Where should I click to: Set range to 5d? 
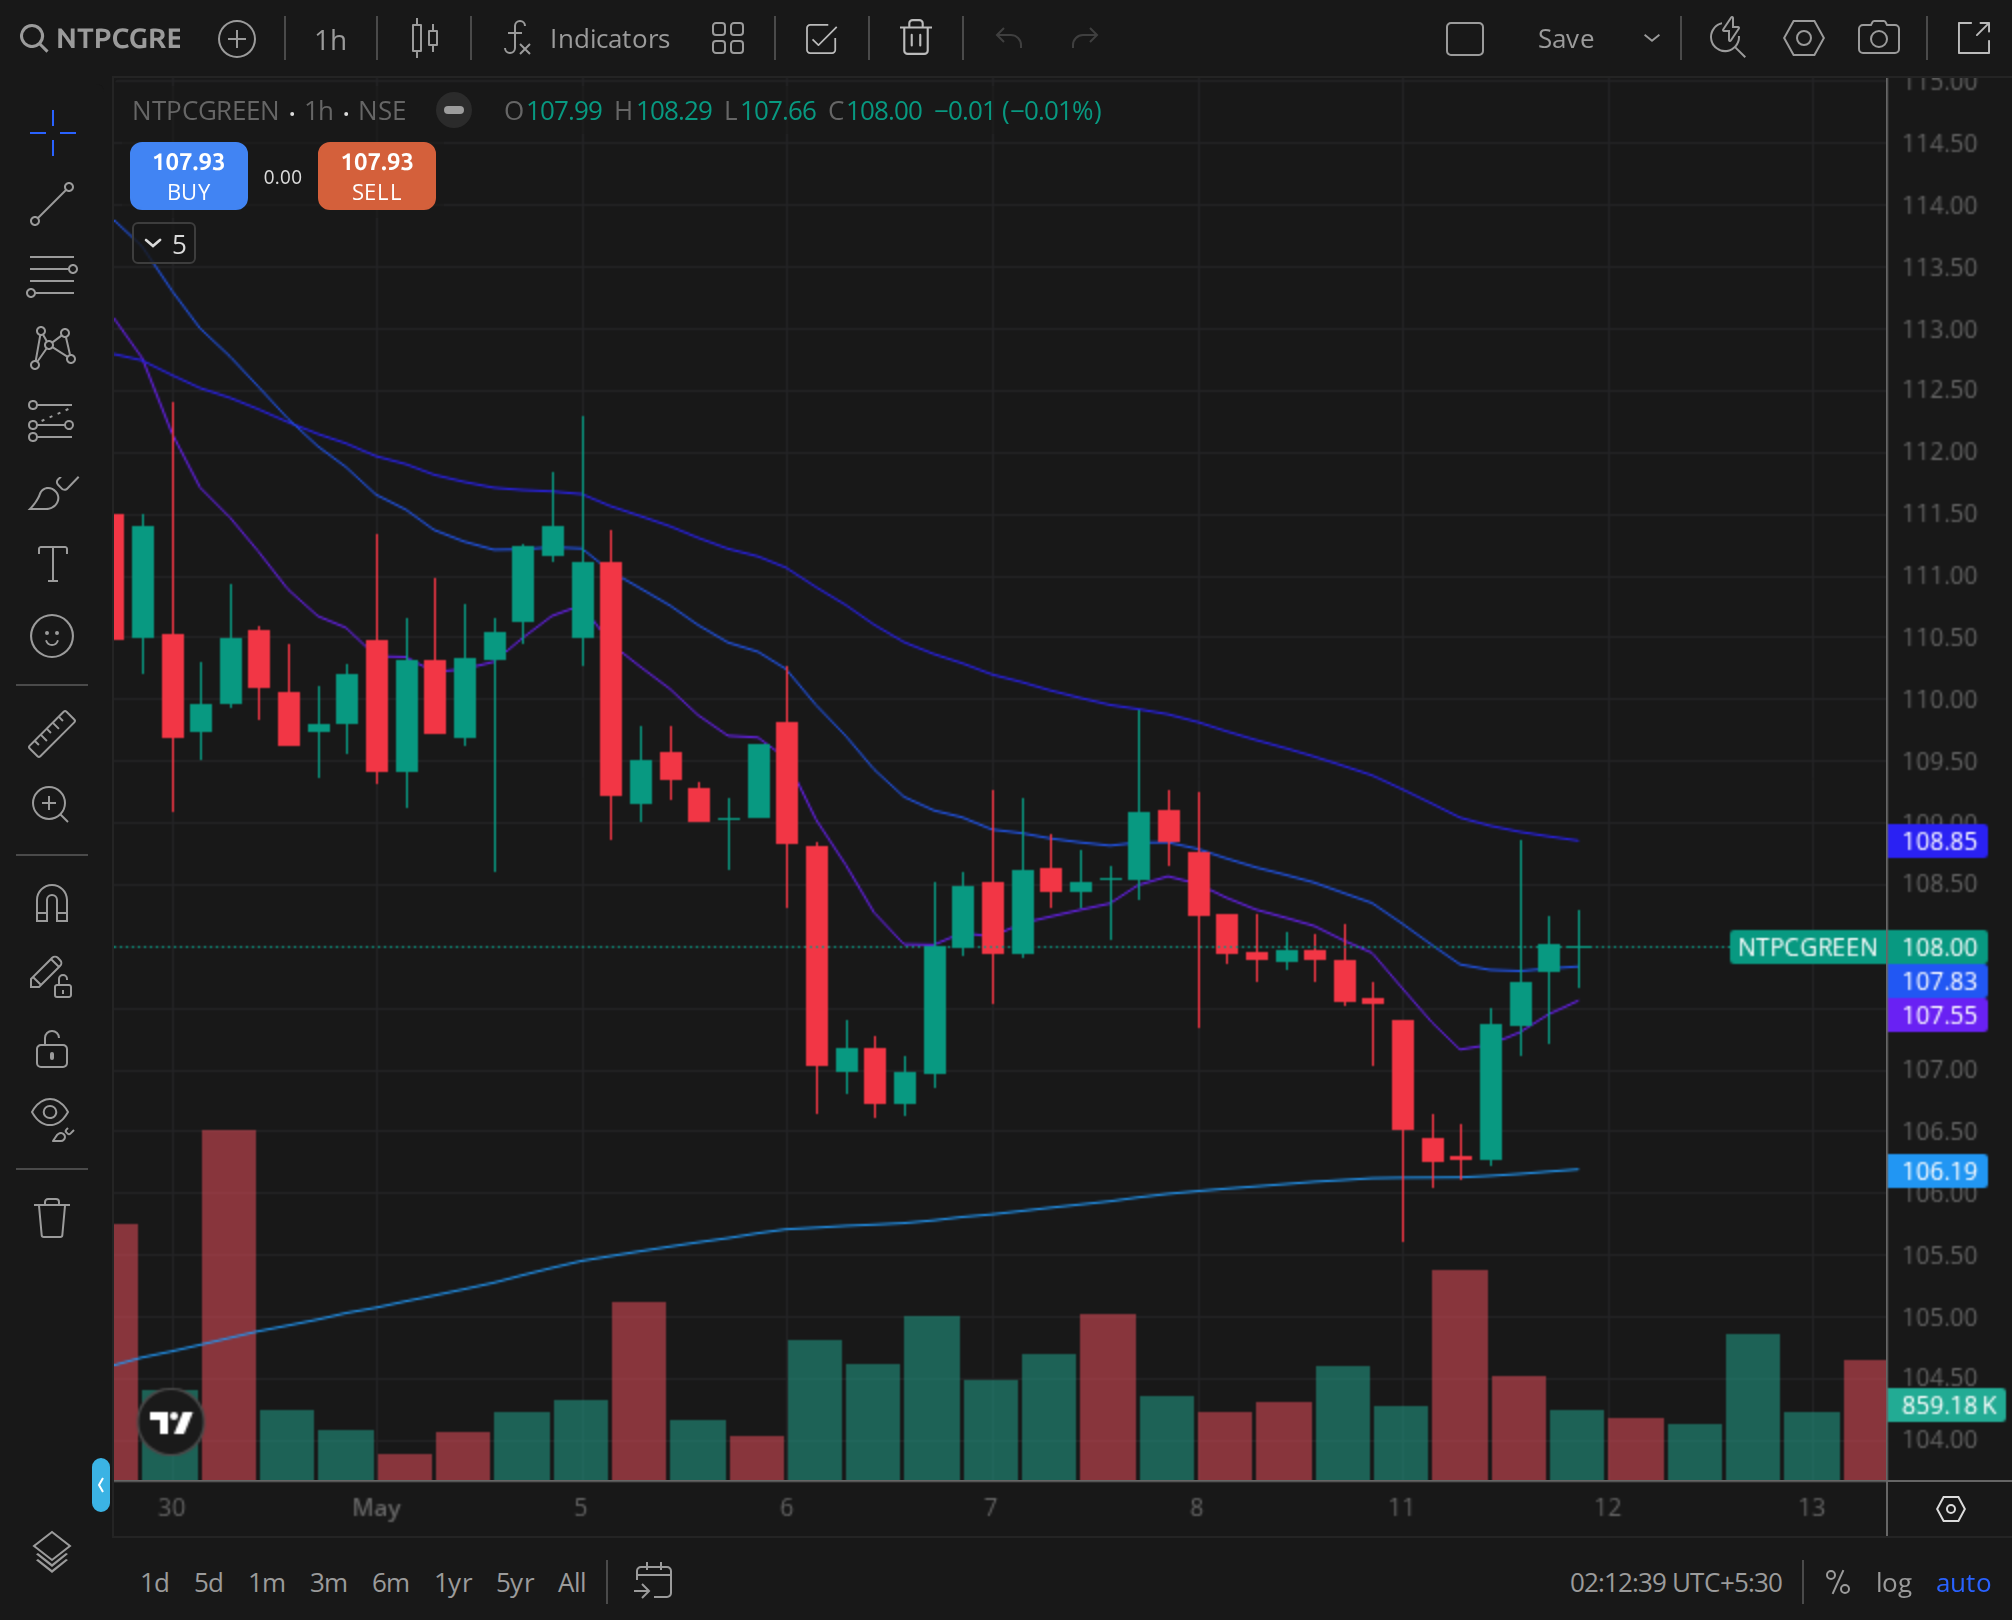pyautogui.click(x=208, y=1583)
